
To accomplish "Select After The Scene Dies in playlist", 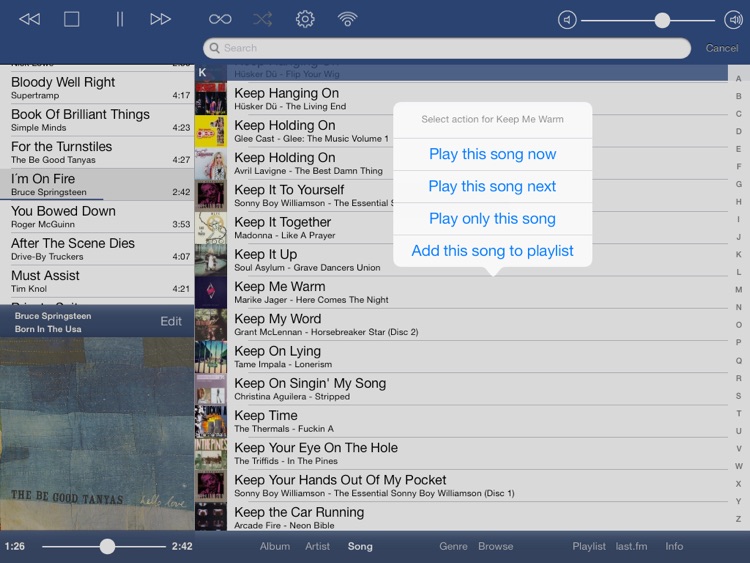I will coord(97,249).
